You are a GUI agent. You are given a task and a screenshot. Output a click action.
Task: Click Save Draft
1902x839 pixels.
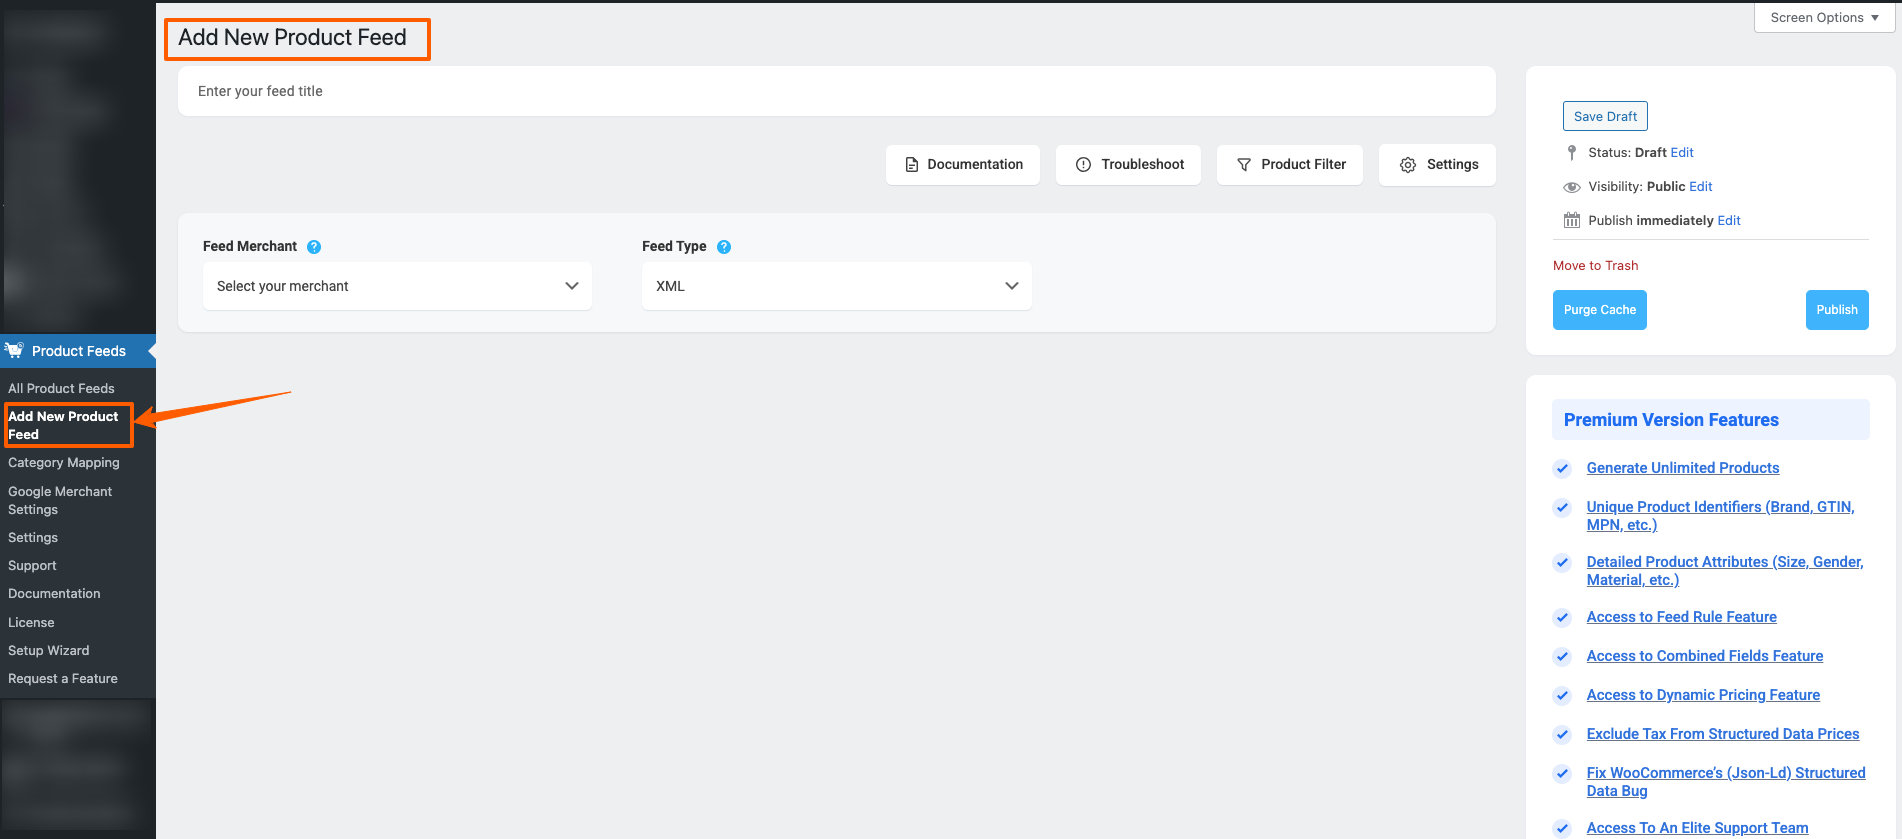tap(1605, 116)
